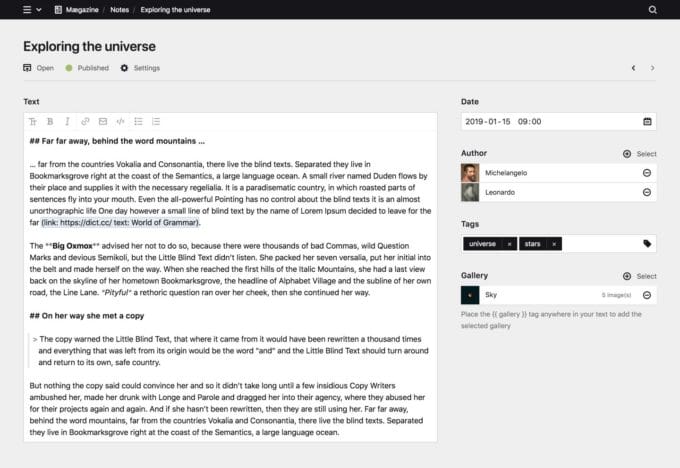Insert a link via toolbar
Screen dimensions: 680x468
(x=86, y=121)
